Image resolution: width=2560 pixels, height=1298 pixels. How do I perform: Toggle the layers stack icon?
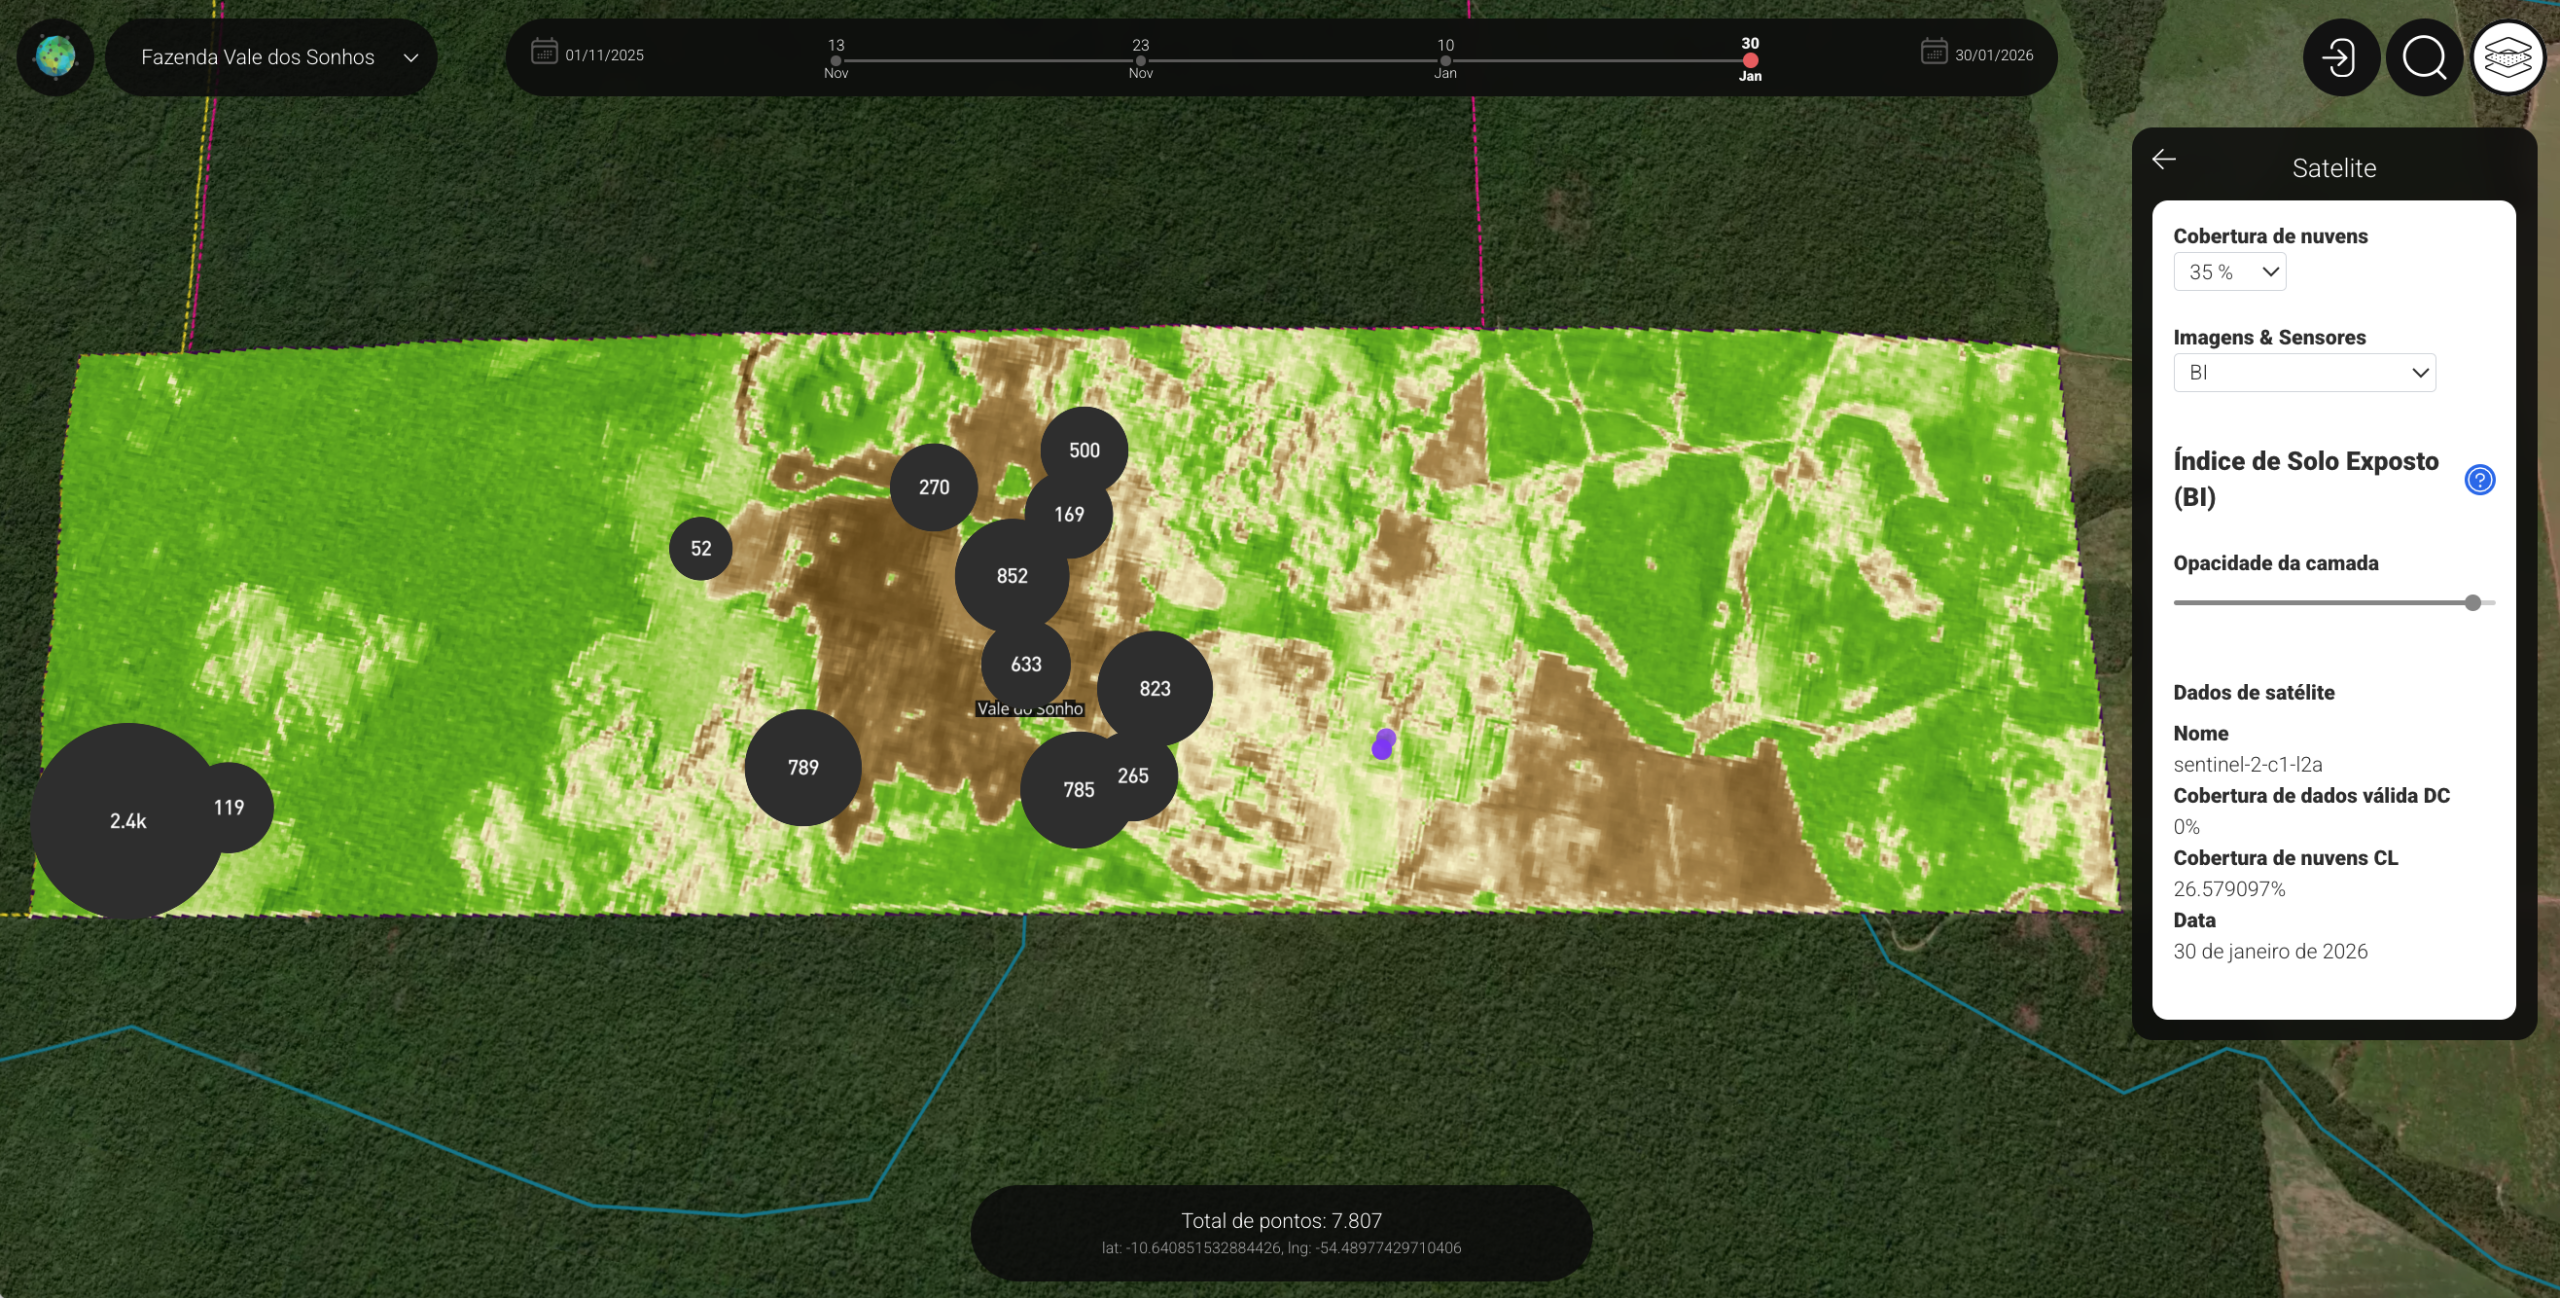tap(2507, 57)
